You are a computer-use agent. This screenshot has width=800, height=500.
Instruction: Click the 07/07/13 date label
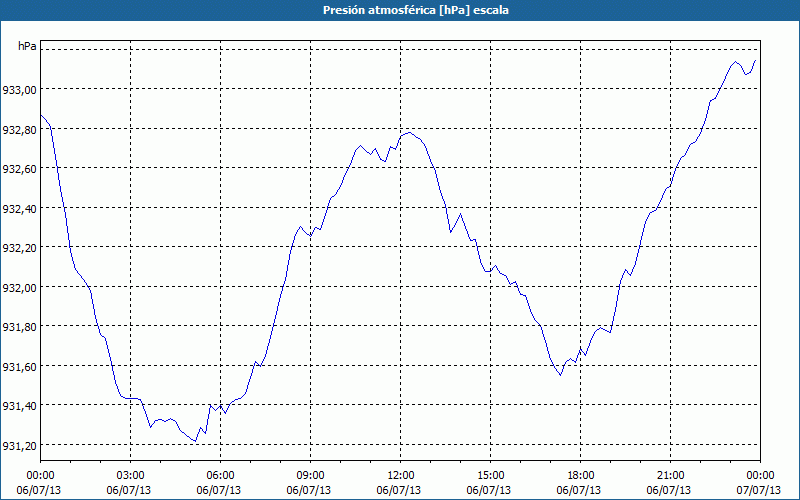(x=759, y=490)
